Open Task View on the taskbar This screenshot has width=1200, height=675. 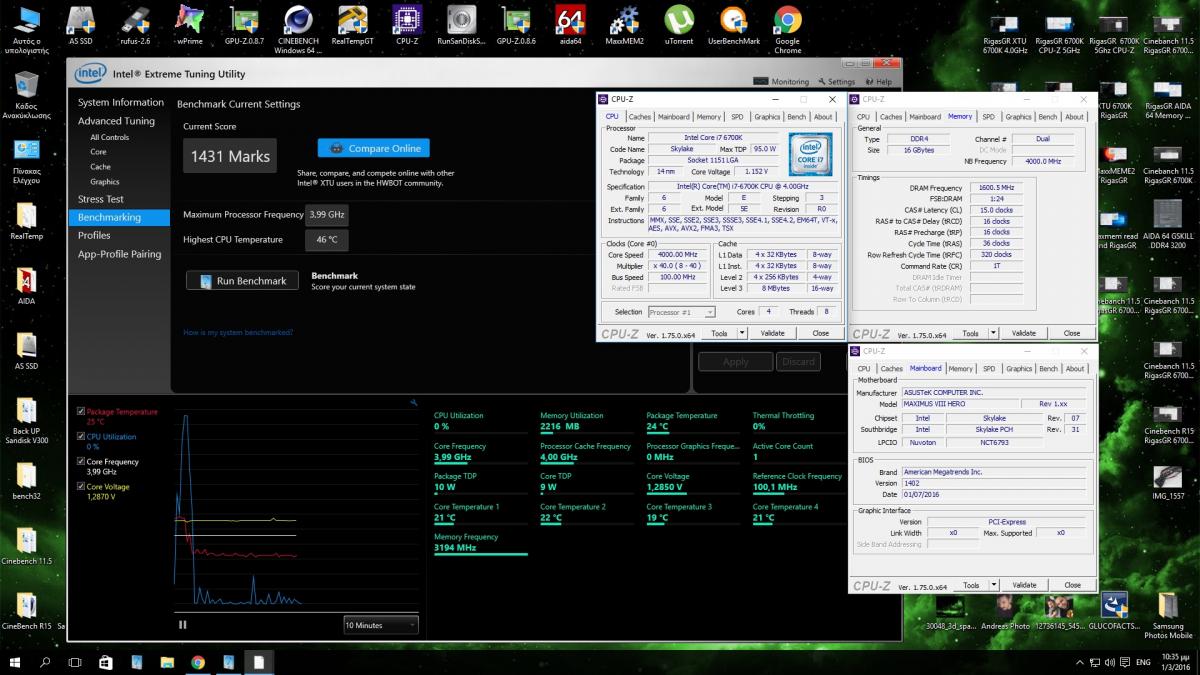pos(75,662)
